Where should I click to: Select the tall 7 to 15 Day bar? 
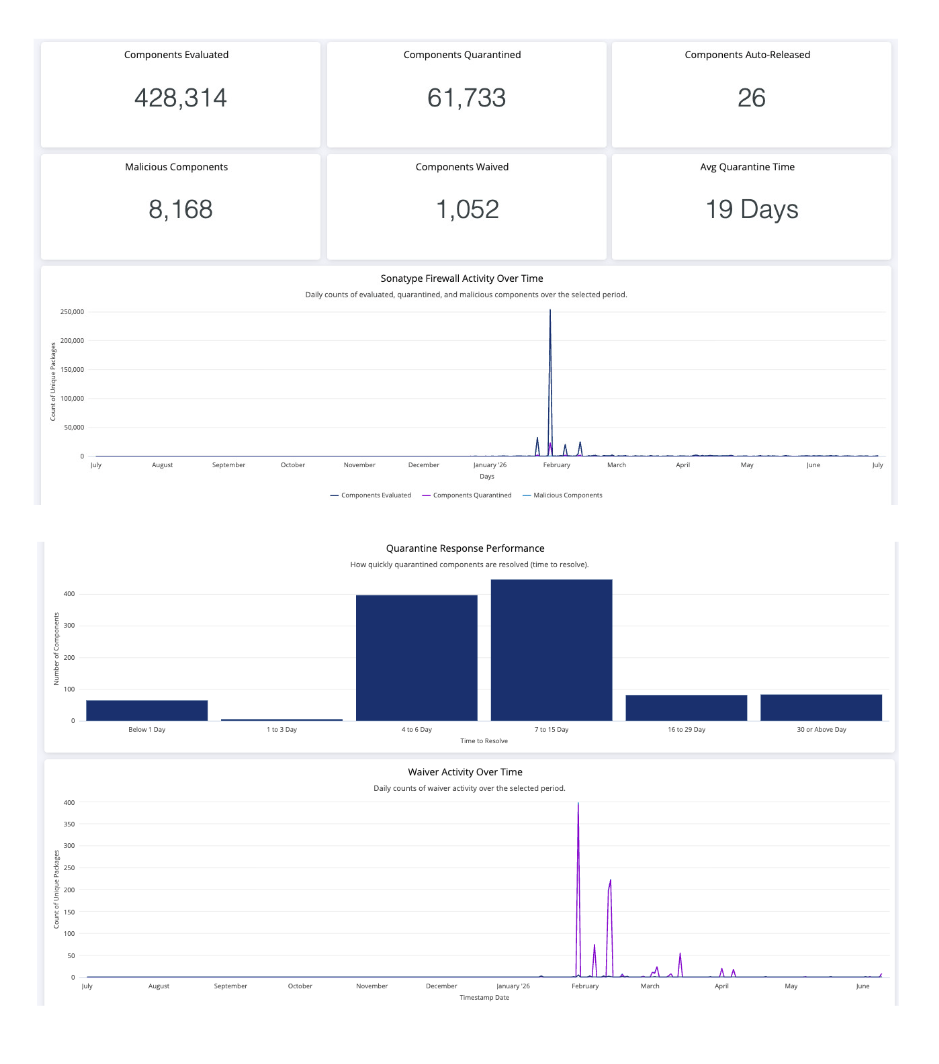coord(552,650)
